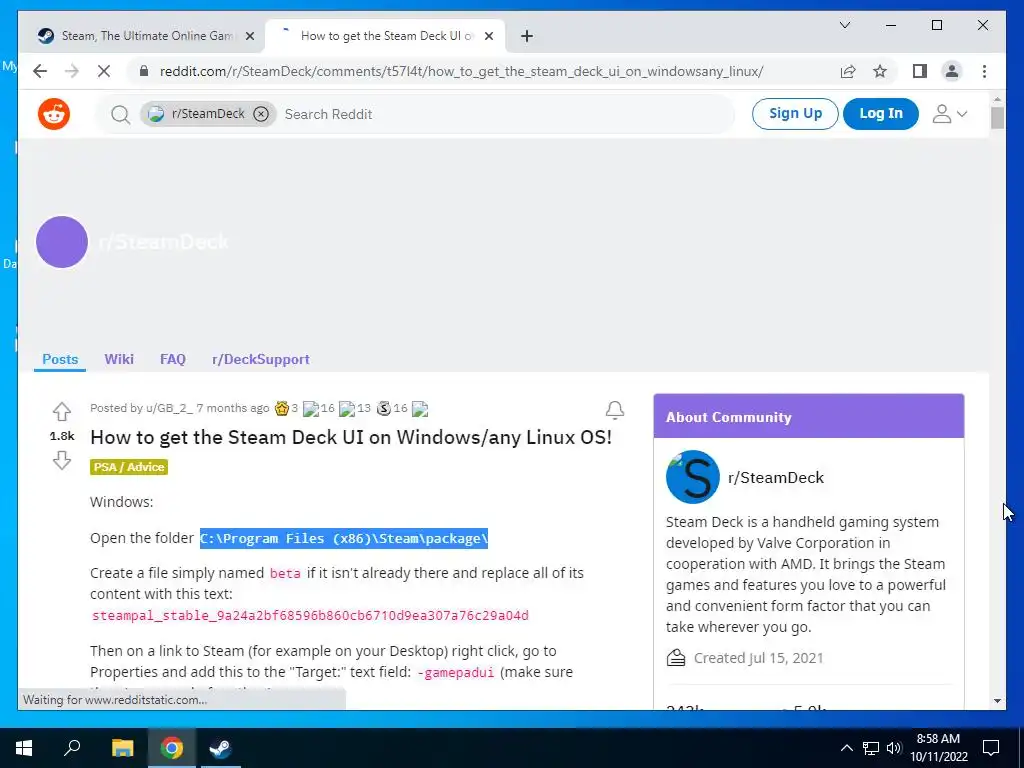Viewport: 1024px width, 768px height.
Task: Upvote the Steam Deck UI post
Action: click(62, 411)
